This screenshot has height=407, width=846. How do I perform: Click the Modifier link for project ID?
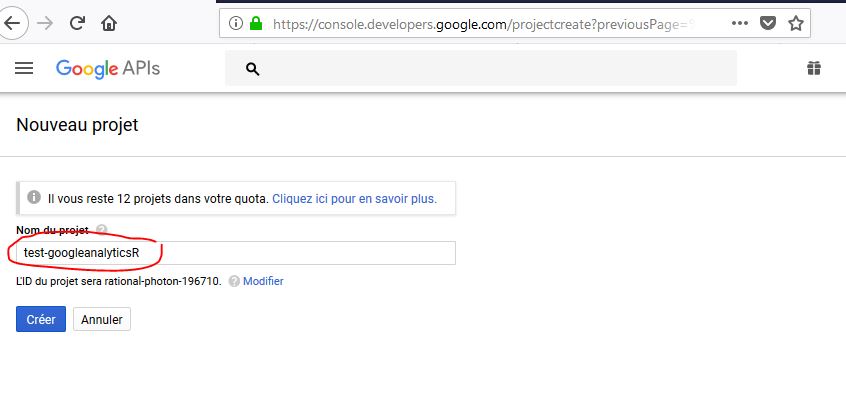[x=263, y=281]
